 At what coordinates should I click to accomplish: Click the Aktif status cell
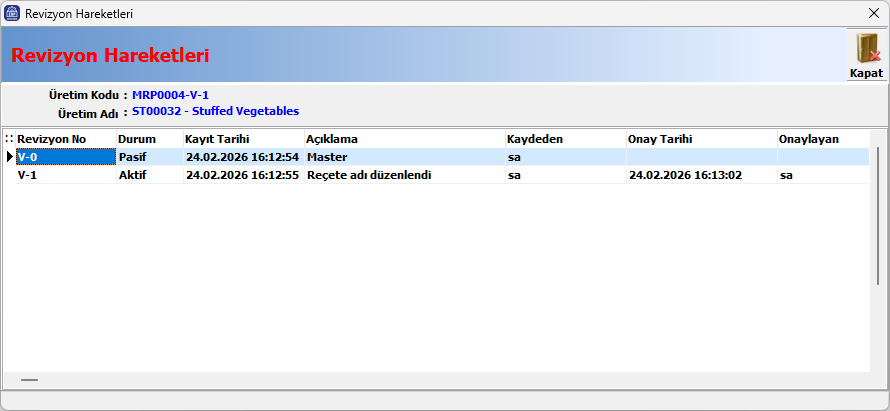(133, 175)
